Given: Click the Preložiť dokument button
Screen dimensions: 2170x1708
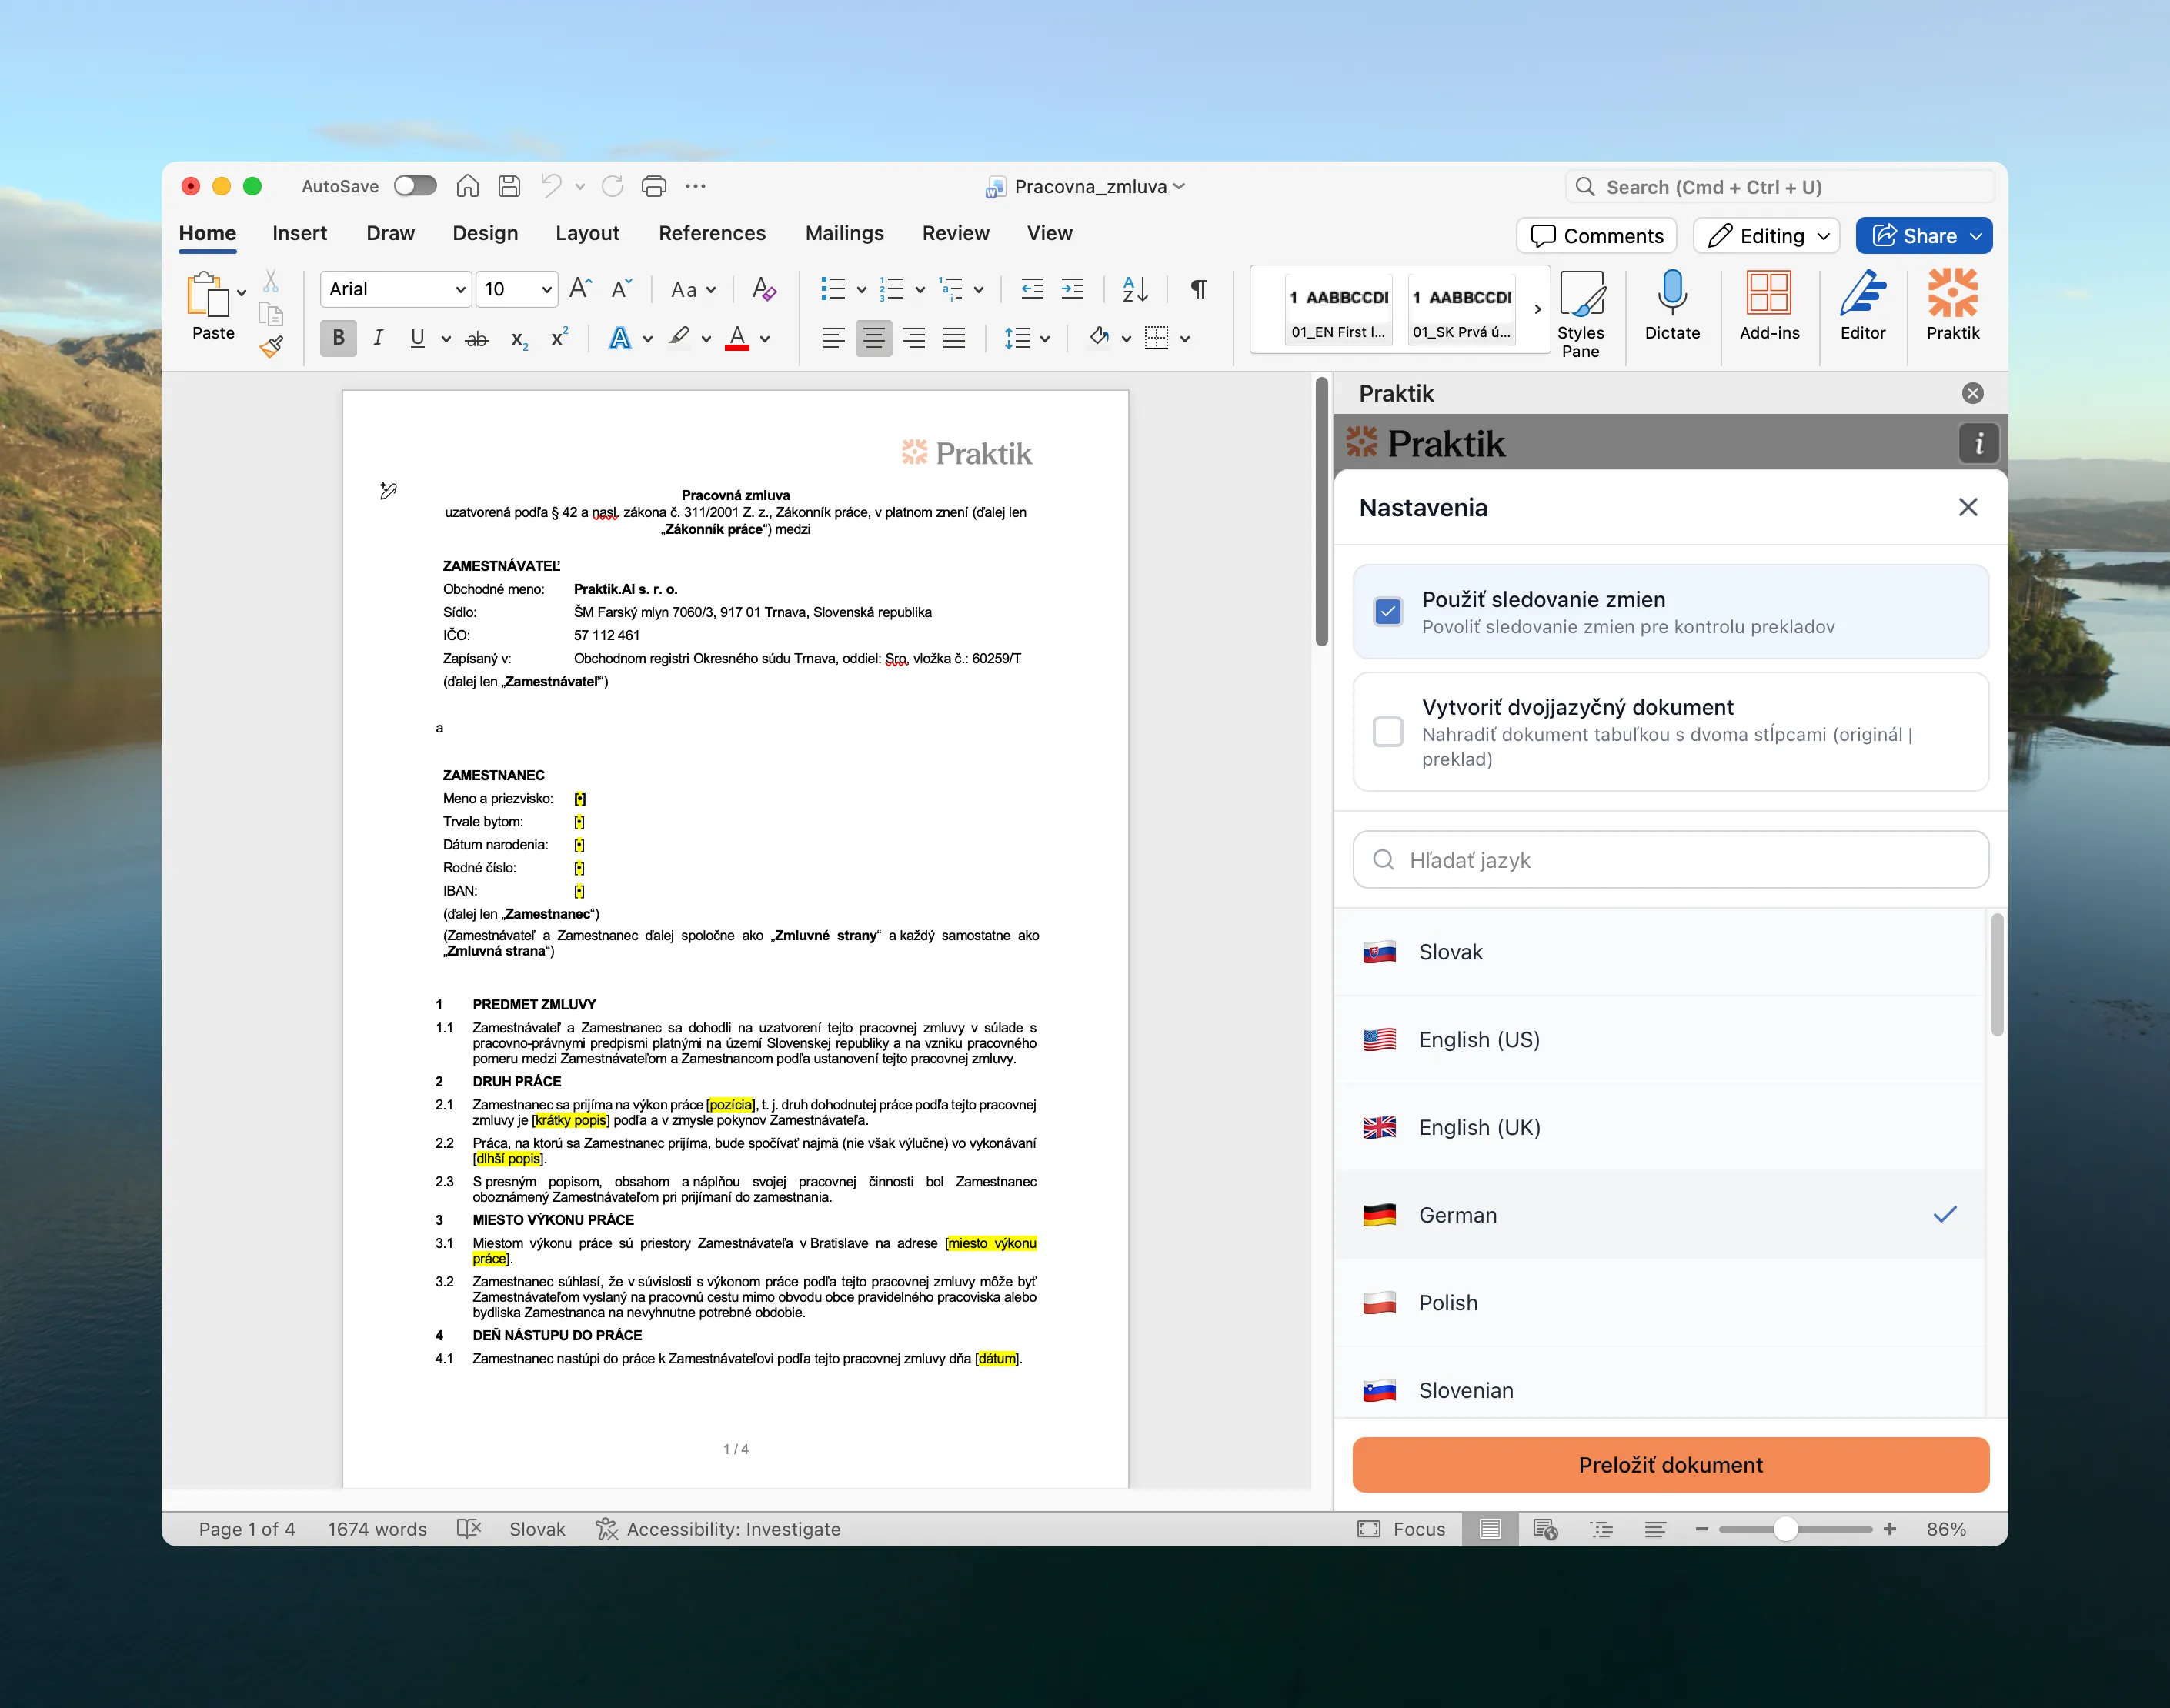Looking at the screenshot, I should coord(1670,1464).
